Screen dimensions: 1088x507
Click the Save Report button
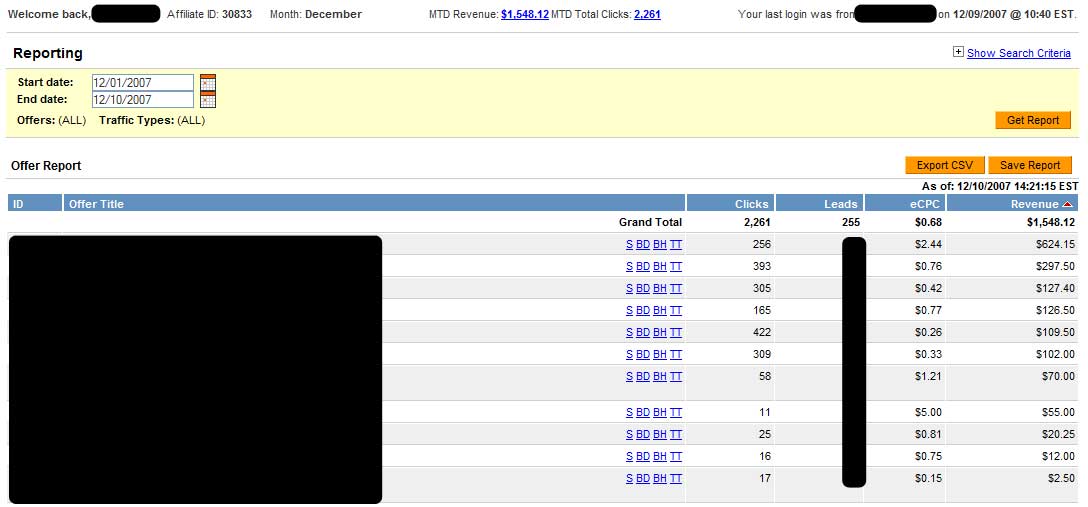pyautogui.click(x=1030, y=165)
